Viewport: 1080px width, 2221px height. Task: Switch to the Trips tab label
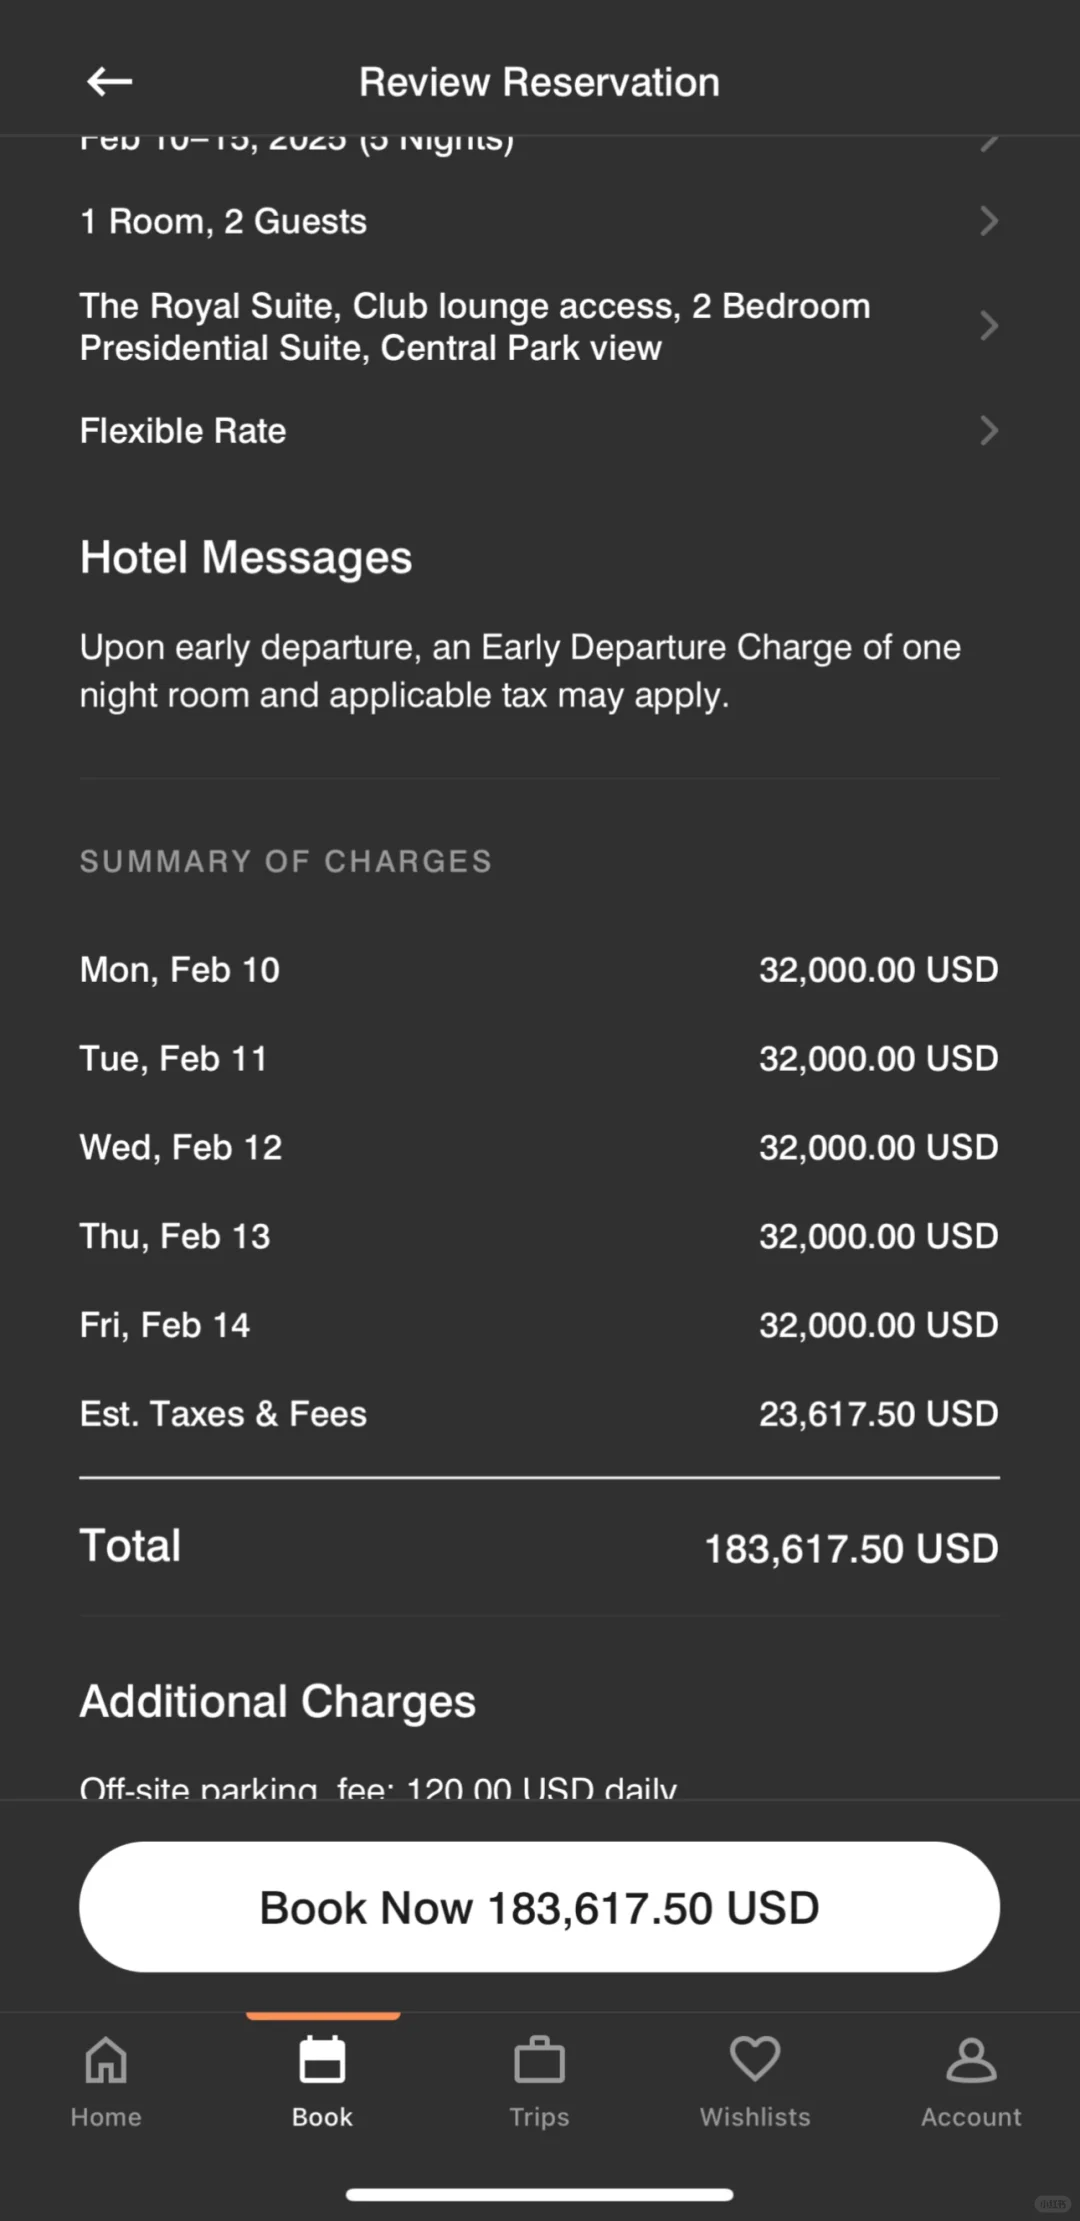point(539,2117)
